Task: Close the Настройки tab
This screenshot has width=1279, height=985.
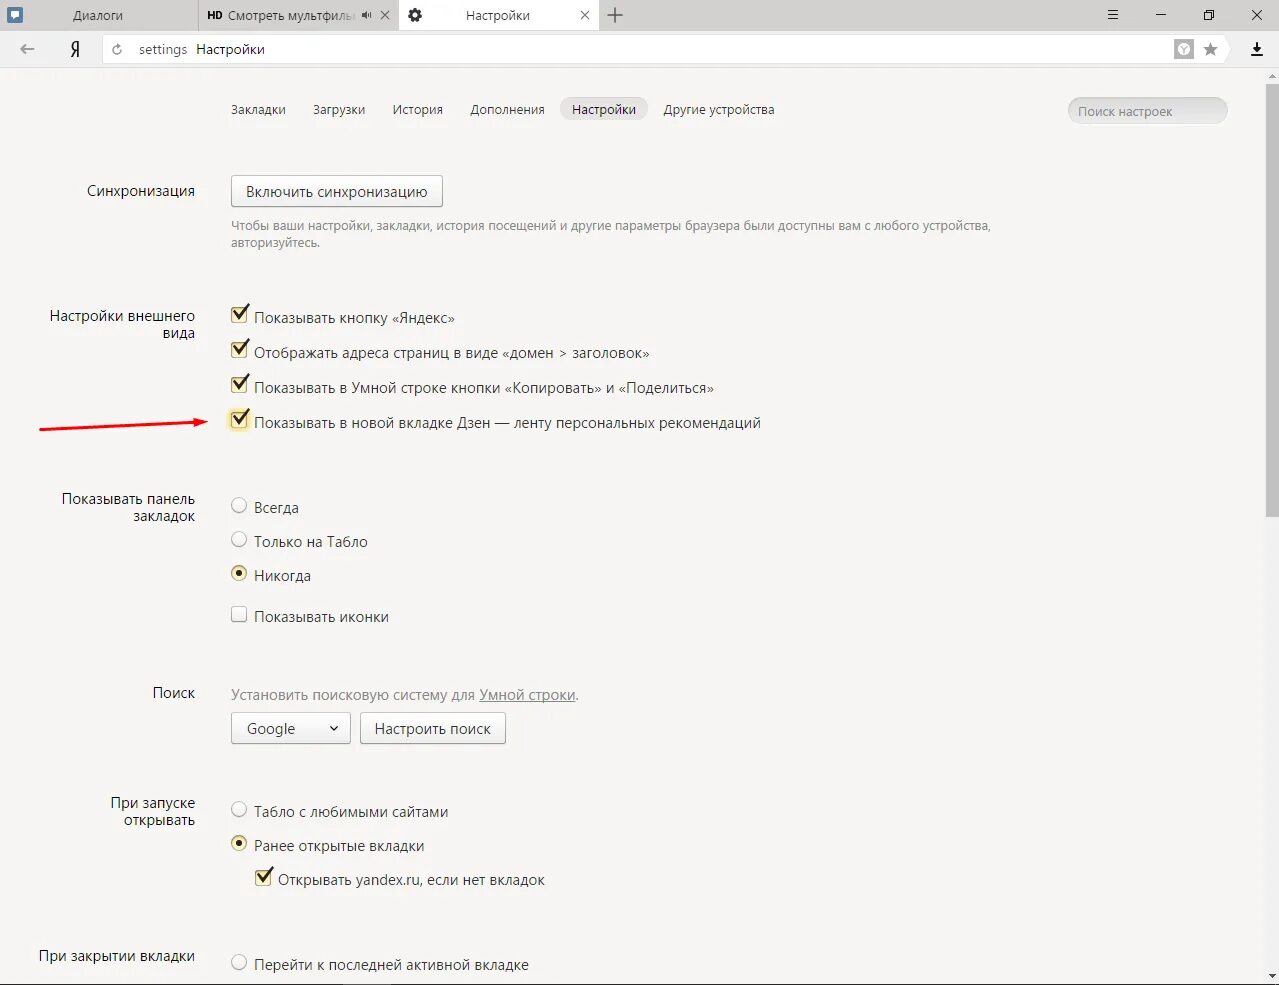Action: coord(585,15)
